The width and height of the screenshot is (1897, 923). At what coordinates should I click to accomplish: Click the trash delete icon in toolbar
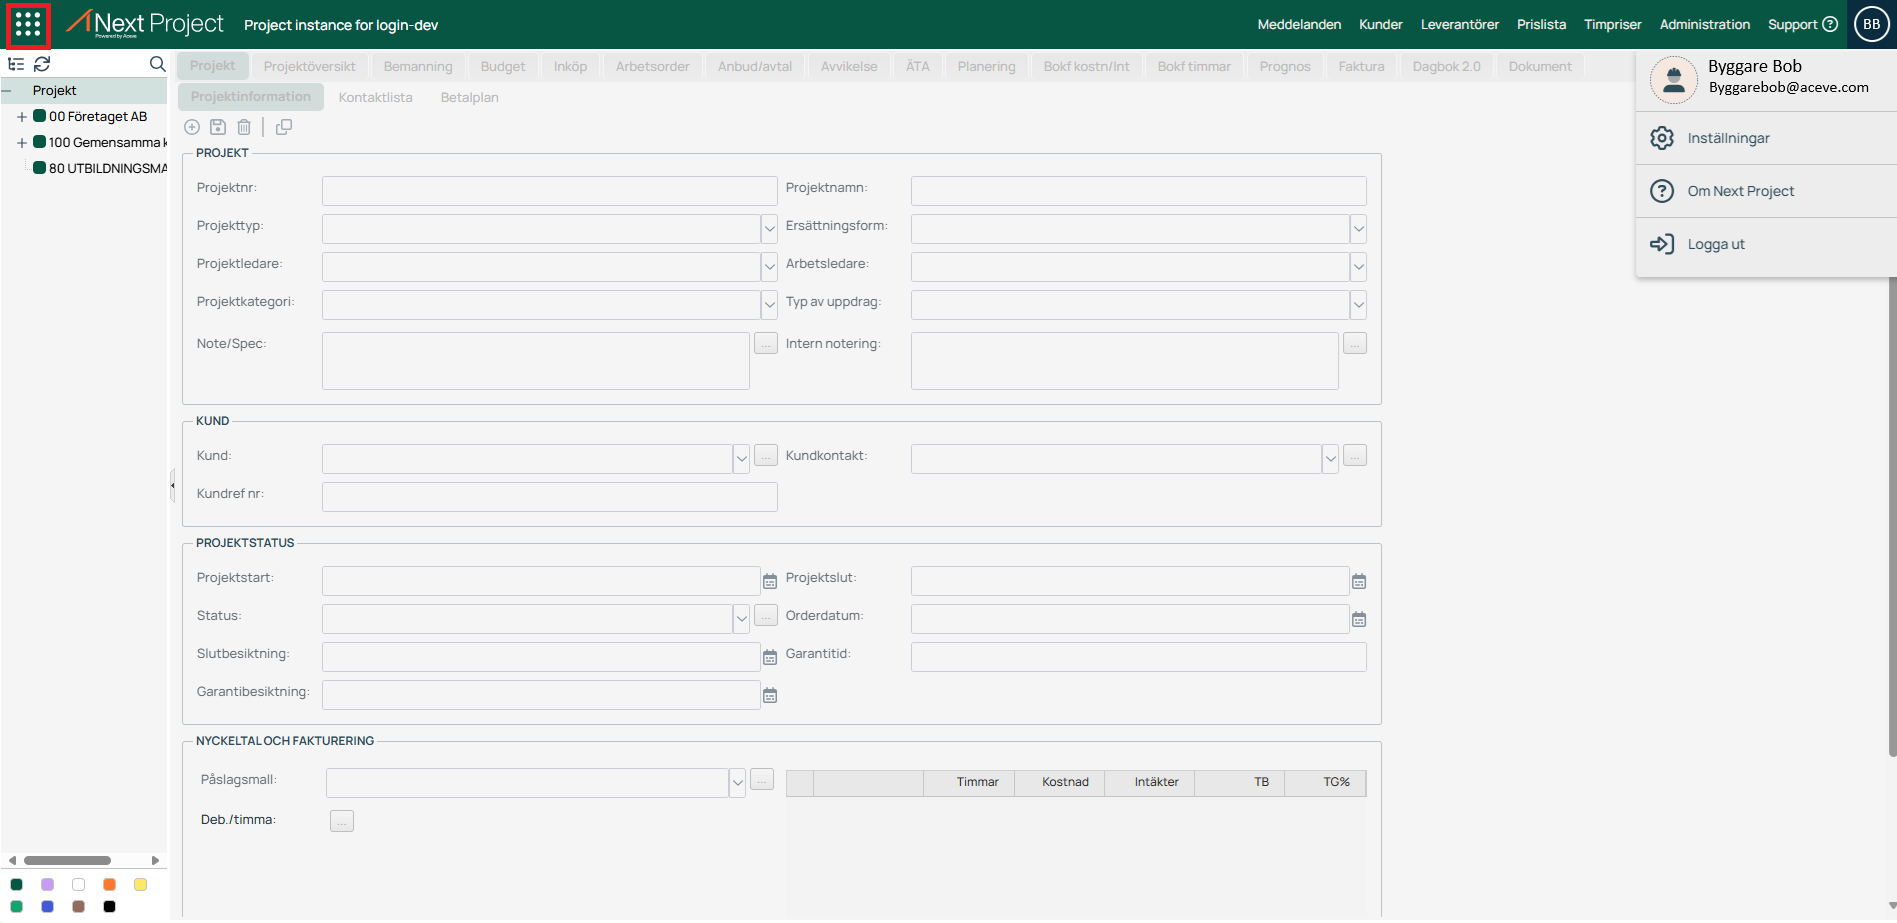click(244, 127)
